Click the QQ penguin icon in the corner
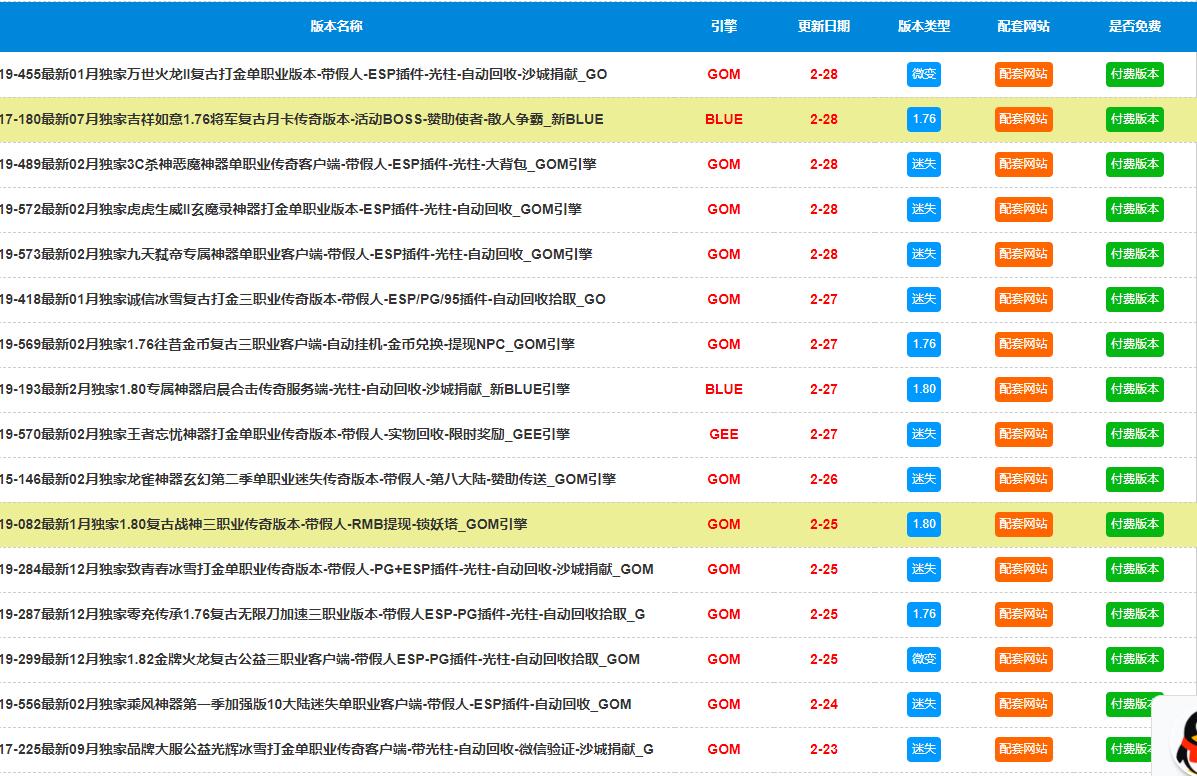Image resolution: width=1197 pixels, height=776 pixels. 1180,738
